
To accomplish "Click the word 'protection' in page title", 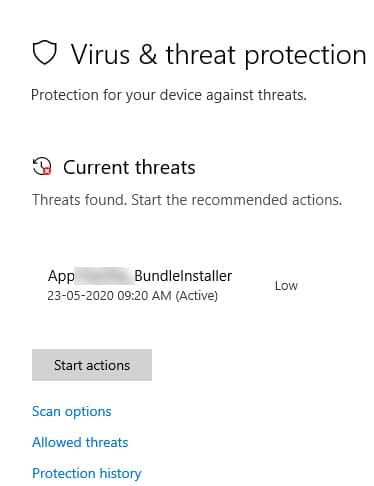I will [x=306, y=55].
